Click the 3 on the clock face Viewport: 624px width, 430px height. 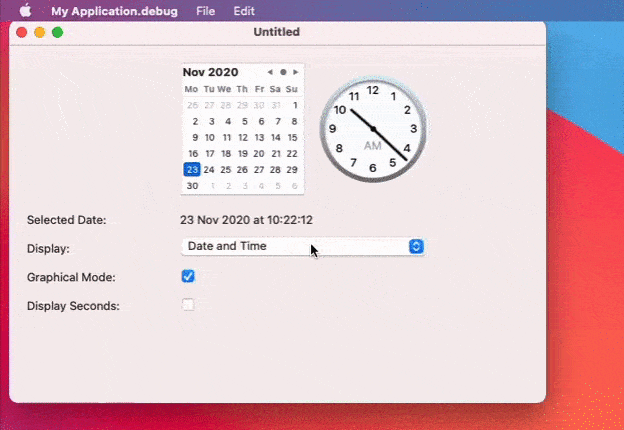[x=414, y=128]
